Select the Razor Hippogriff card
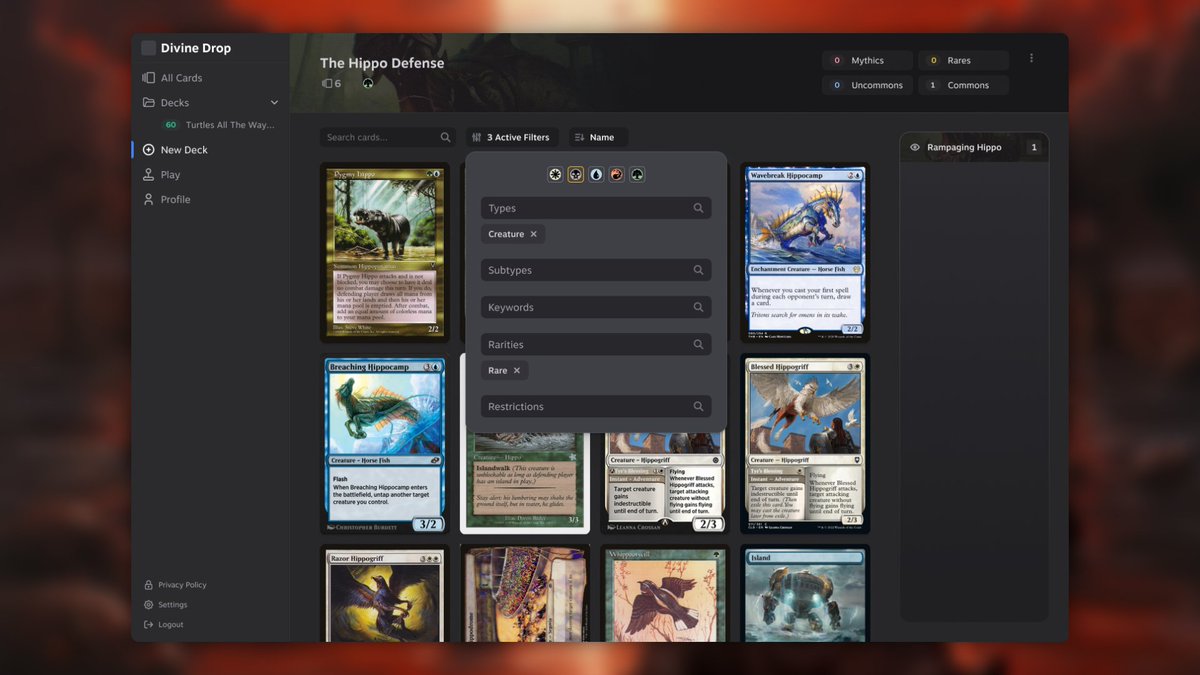 coord(385,593)
